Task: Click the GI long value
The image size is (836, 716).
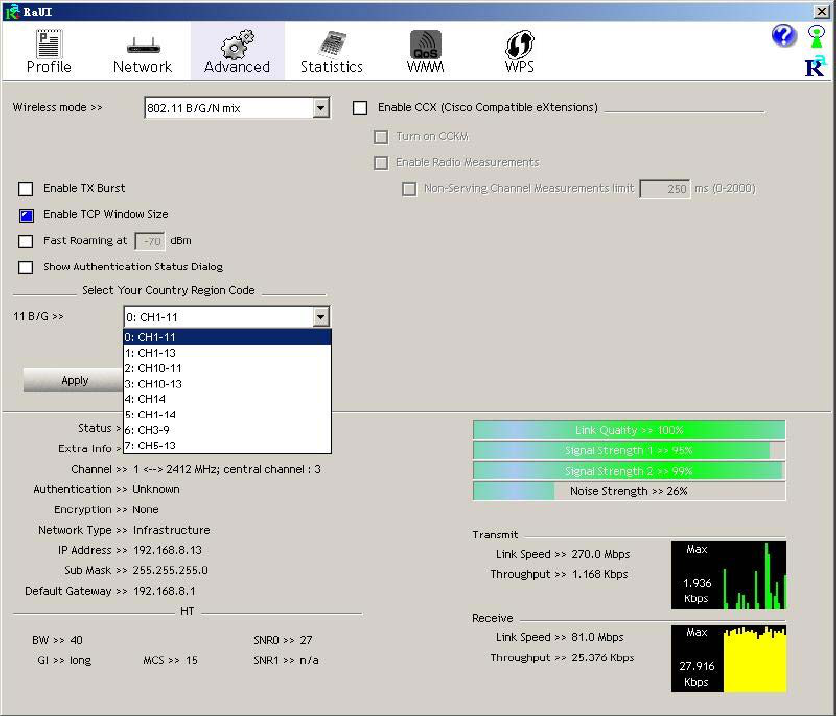Action: click(81, 661)
